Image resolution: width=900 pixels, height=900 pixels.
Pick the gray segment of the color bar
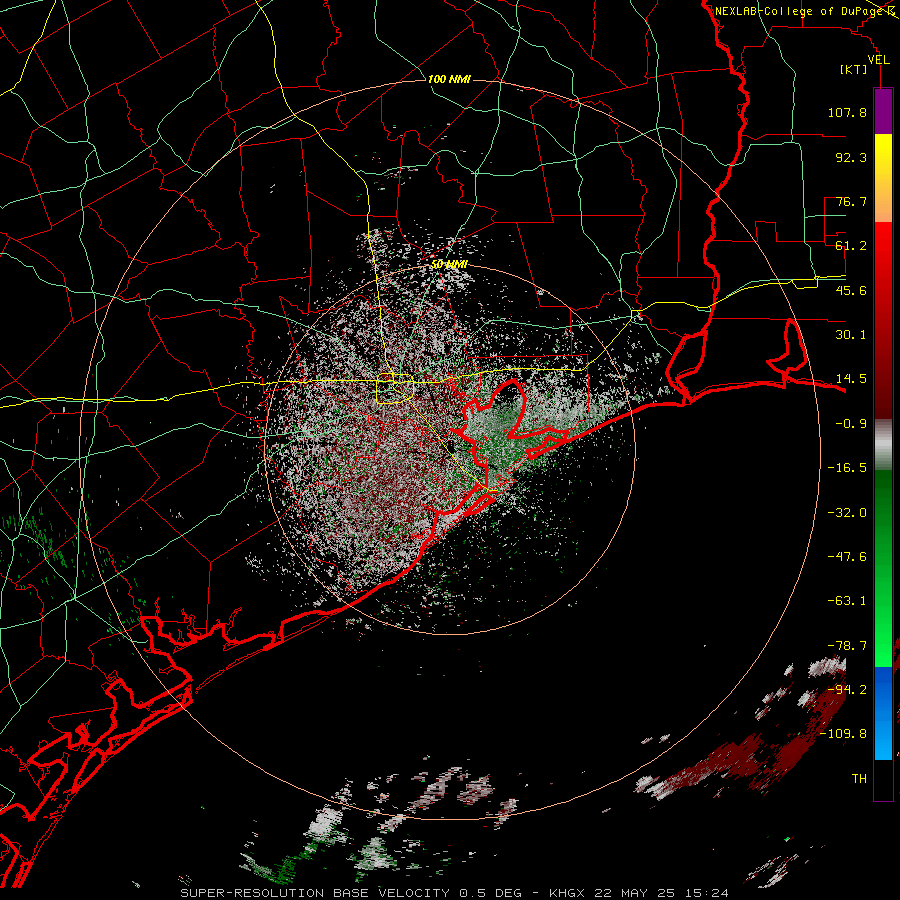[883, 444]
